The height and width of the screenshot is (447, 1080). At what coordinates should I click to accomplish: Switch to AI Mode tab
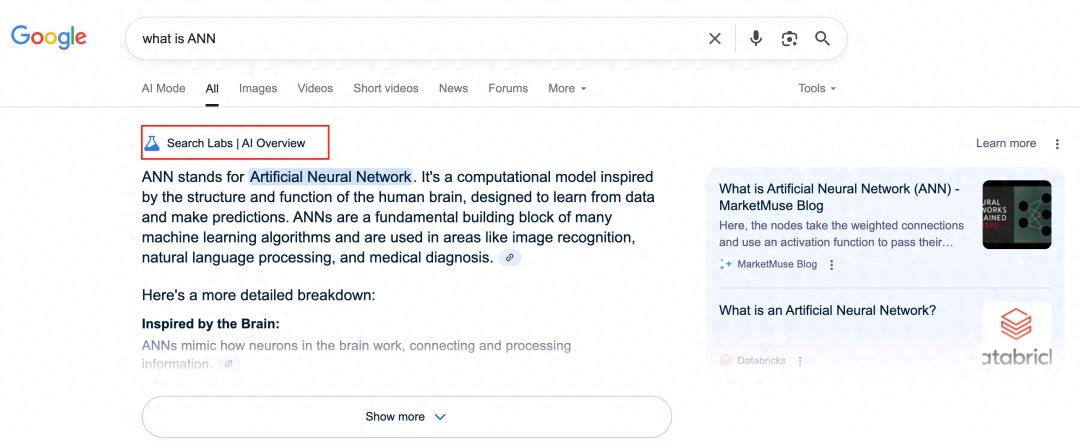coord(163,88)
